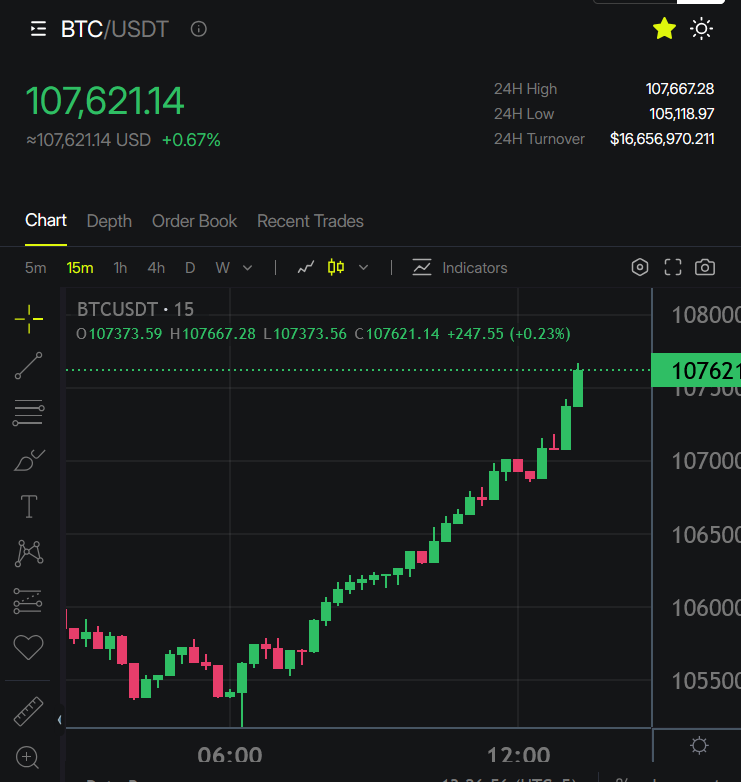Select the 15m timeframe
Viewport: 741px width, 782px height.
80,268
